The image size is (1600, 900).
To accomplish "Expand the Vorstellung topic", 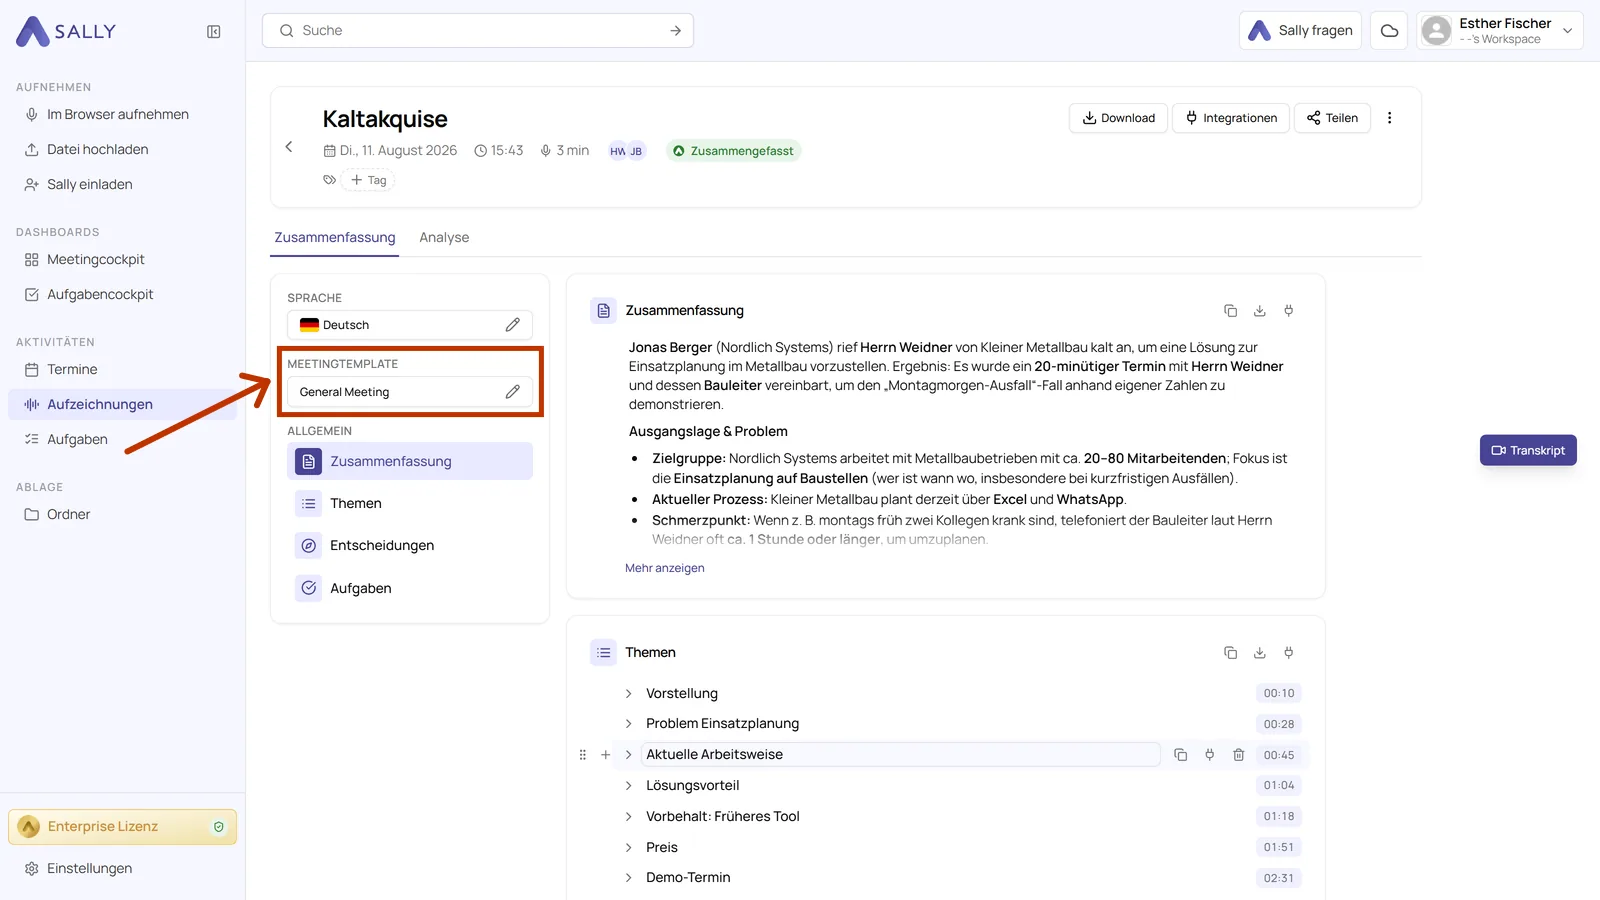I will pyautogui.click(x=628, y=694).
